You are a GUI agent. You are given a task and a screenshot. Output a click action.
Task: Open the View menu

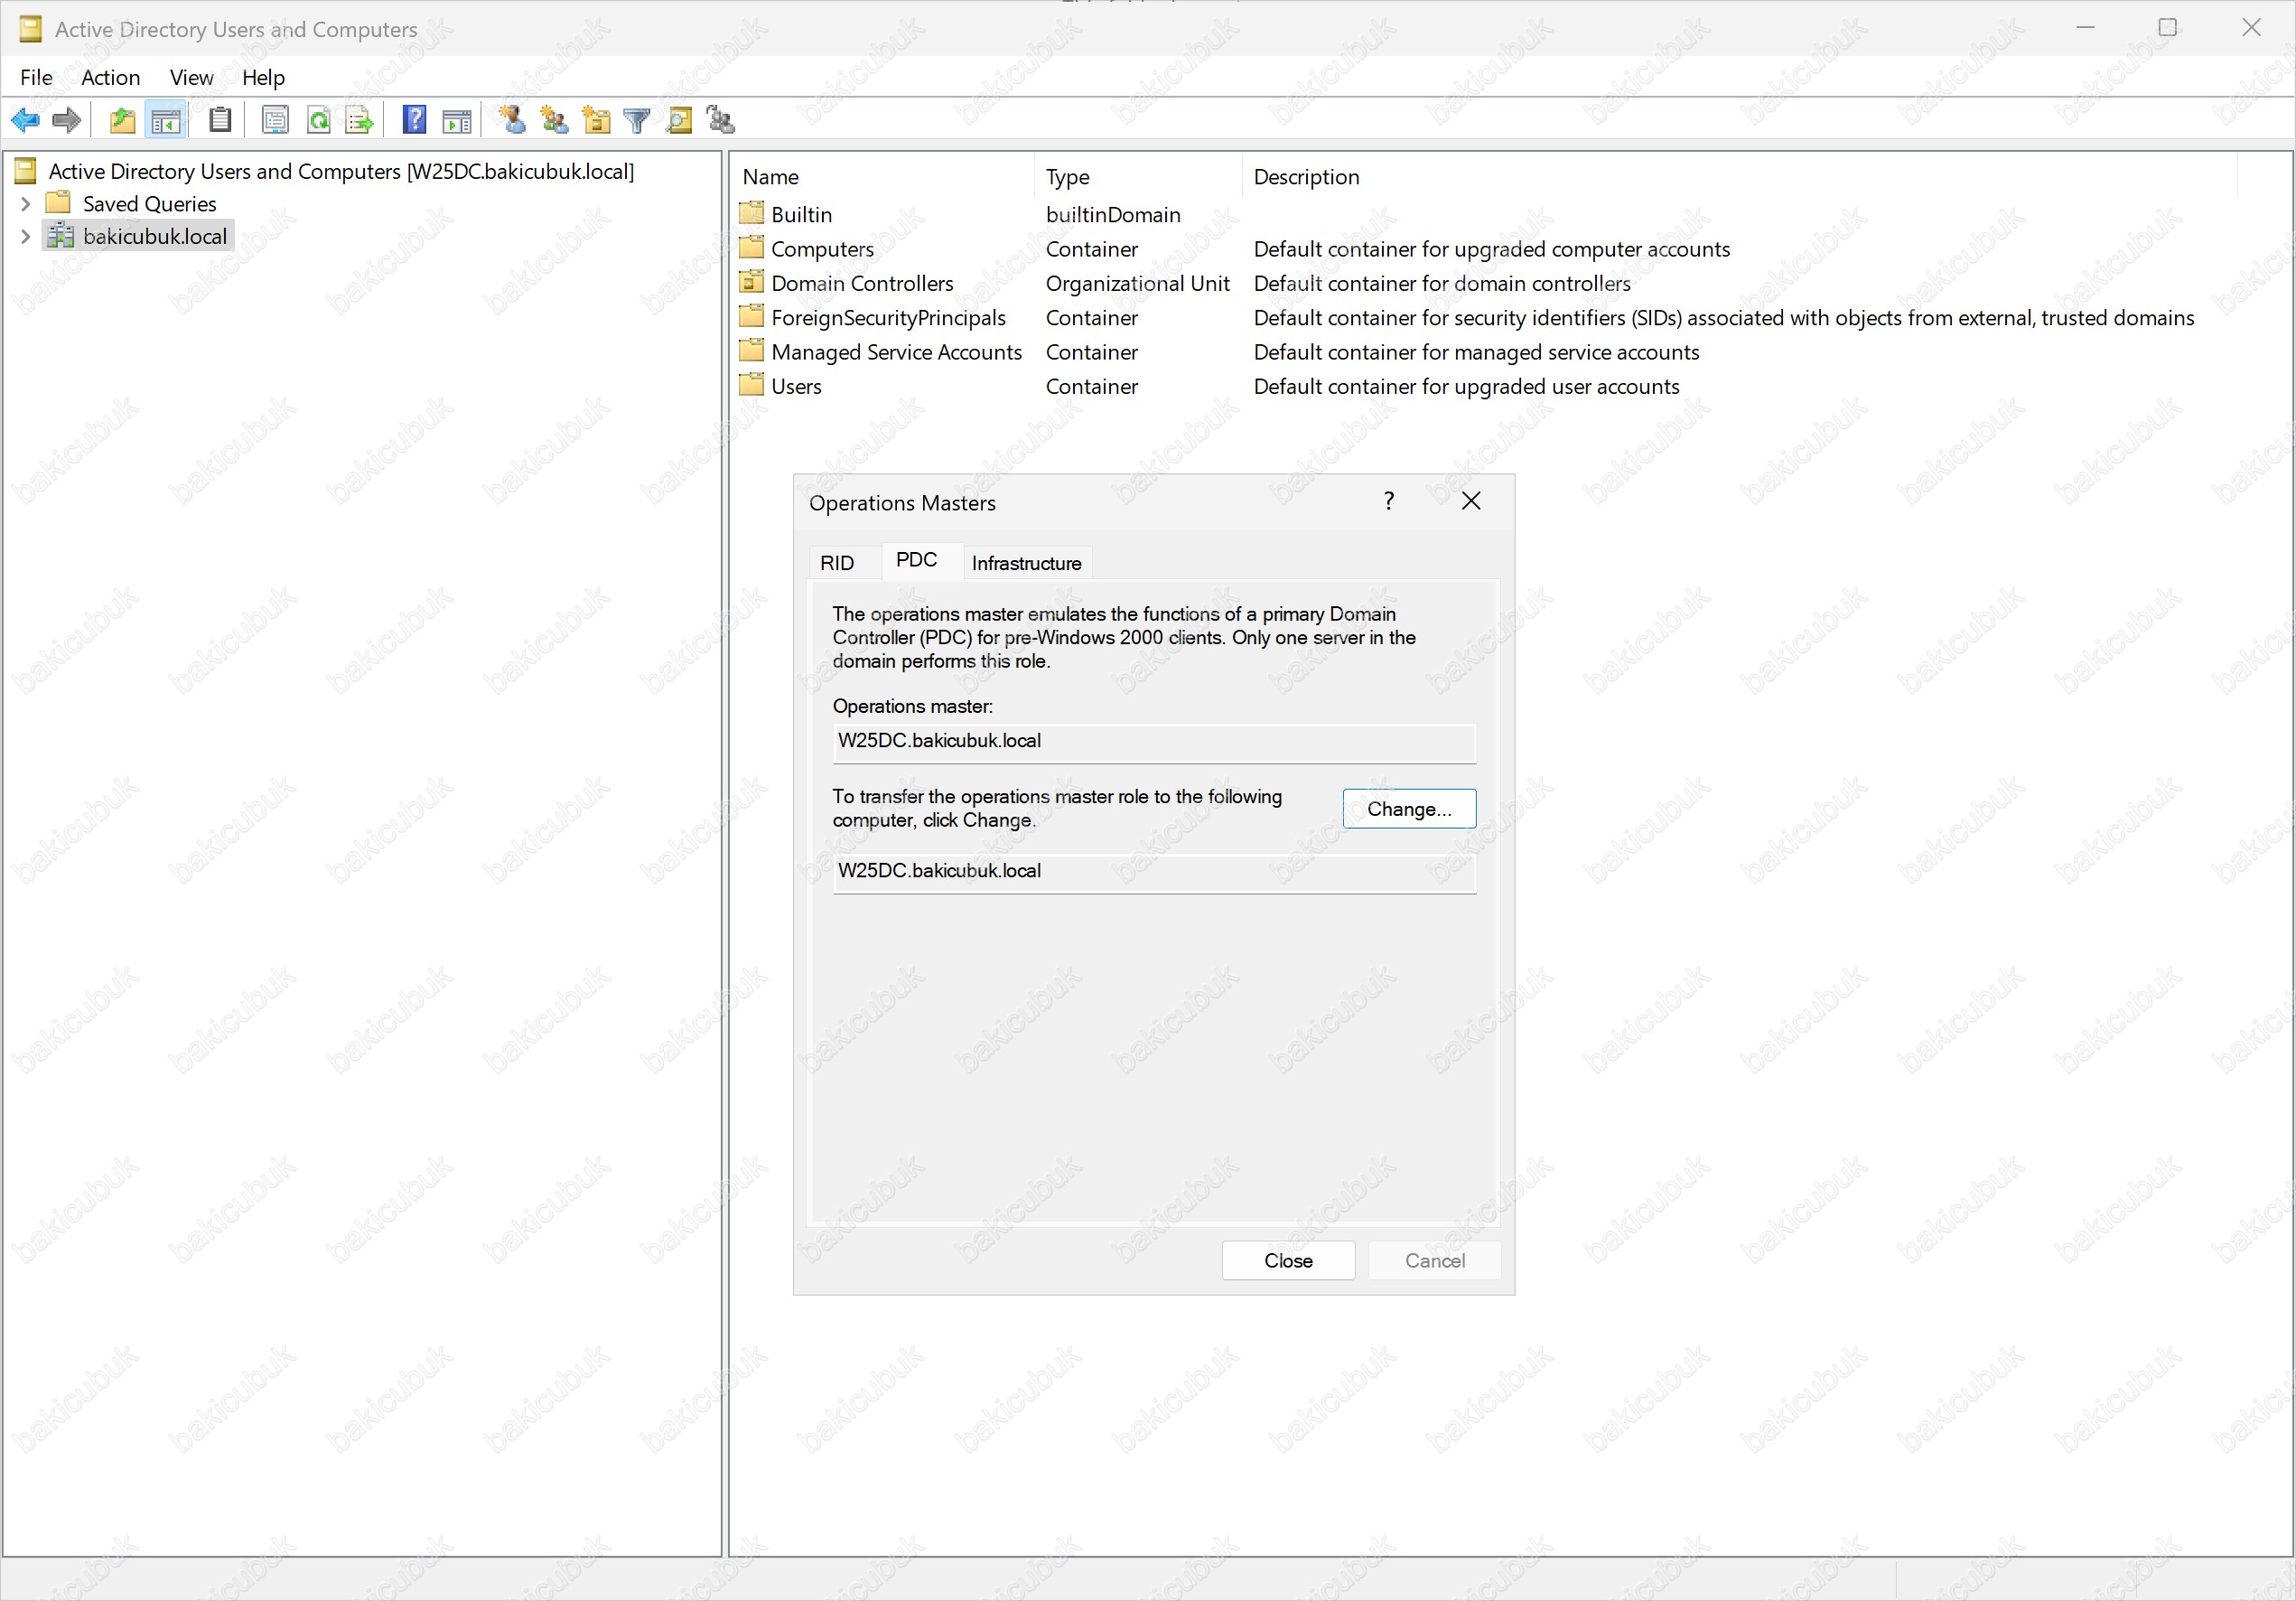[x=191, y=77]
